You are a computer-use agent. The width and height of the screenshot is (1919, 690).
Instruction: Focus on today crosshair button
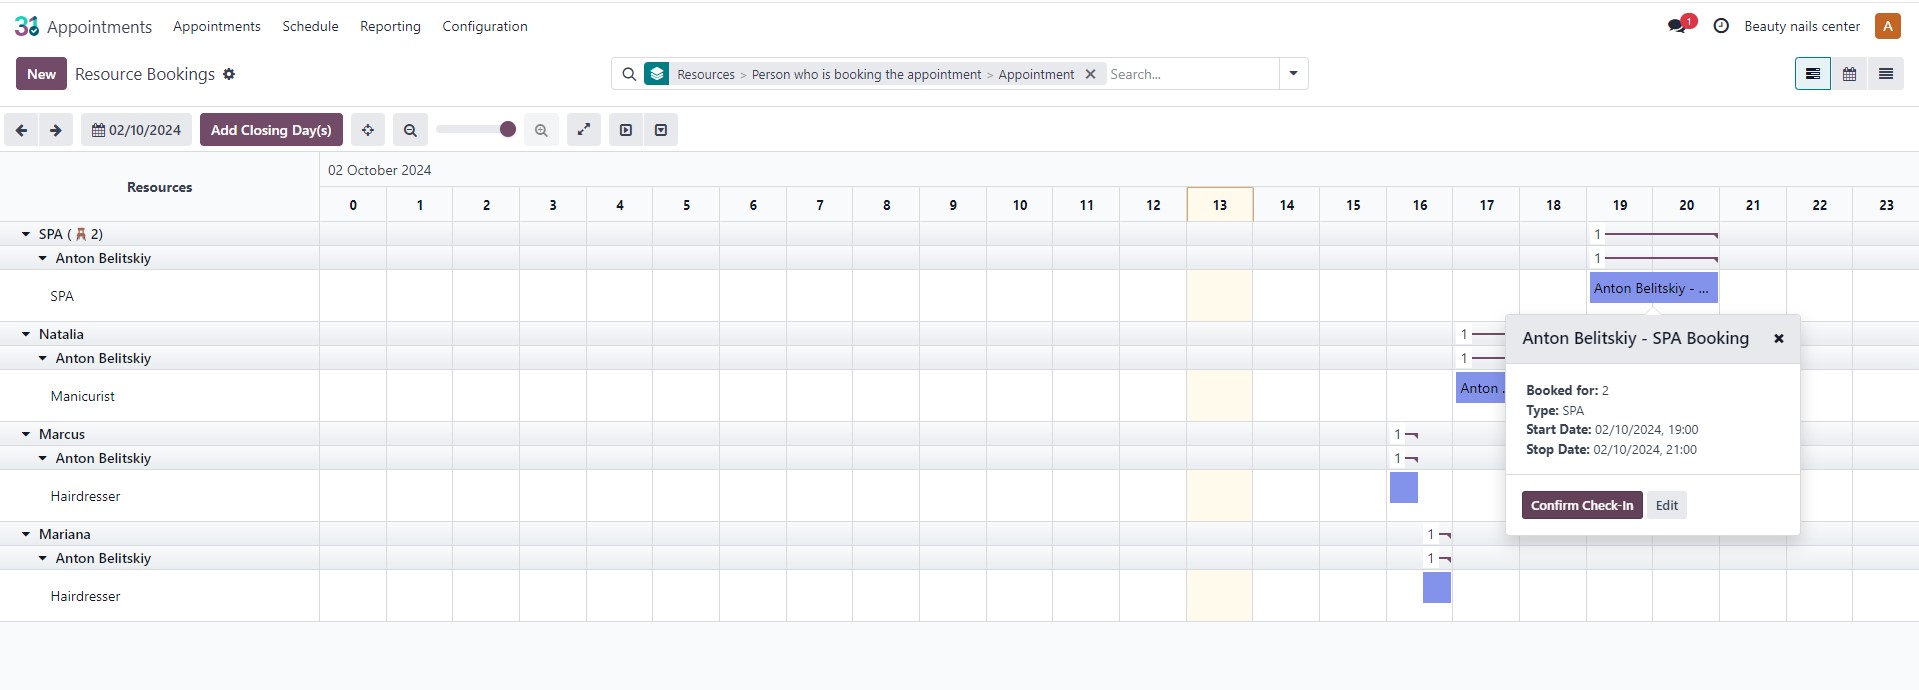[x=368, y=130]
